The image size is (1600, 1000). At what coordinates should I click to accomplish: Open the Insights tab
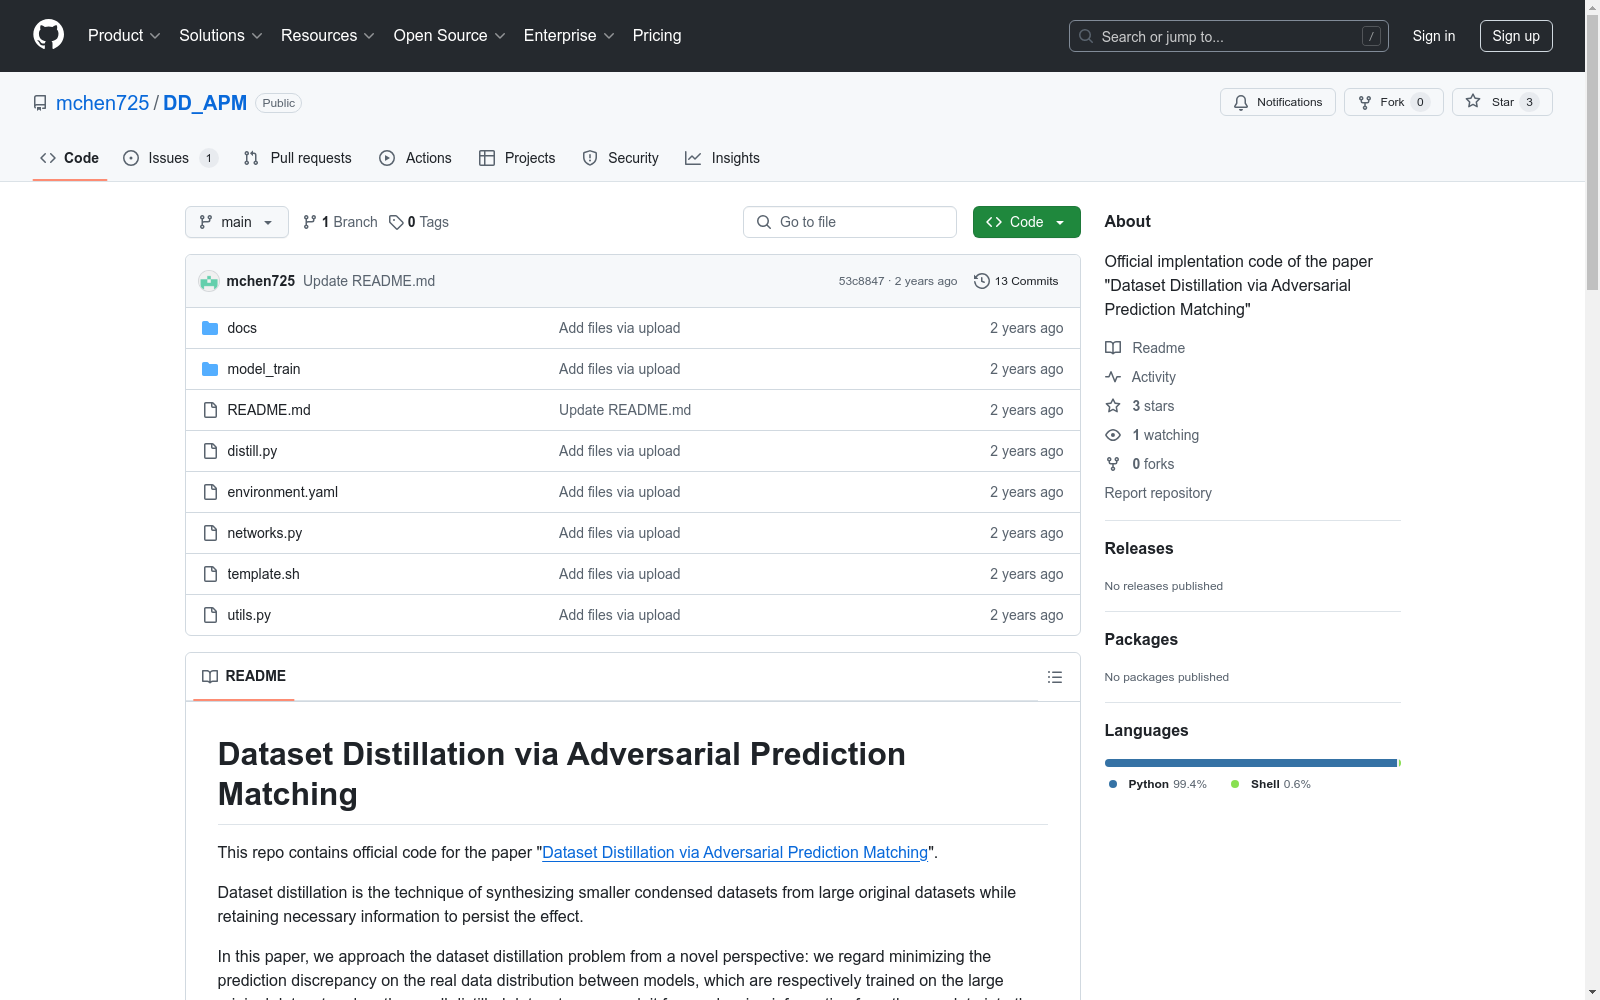722,158
